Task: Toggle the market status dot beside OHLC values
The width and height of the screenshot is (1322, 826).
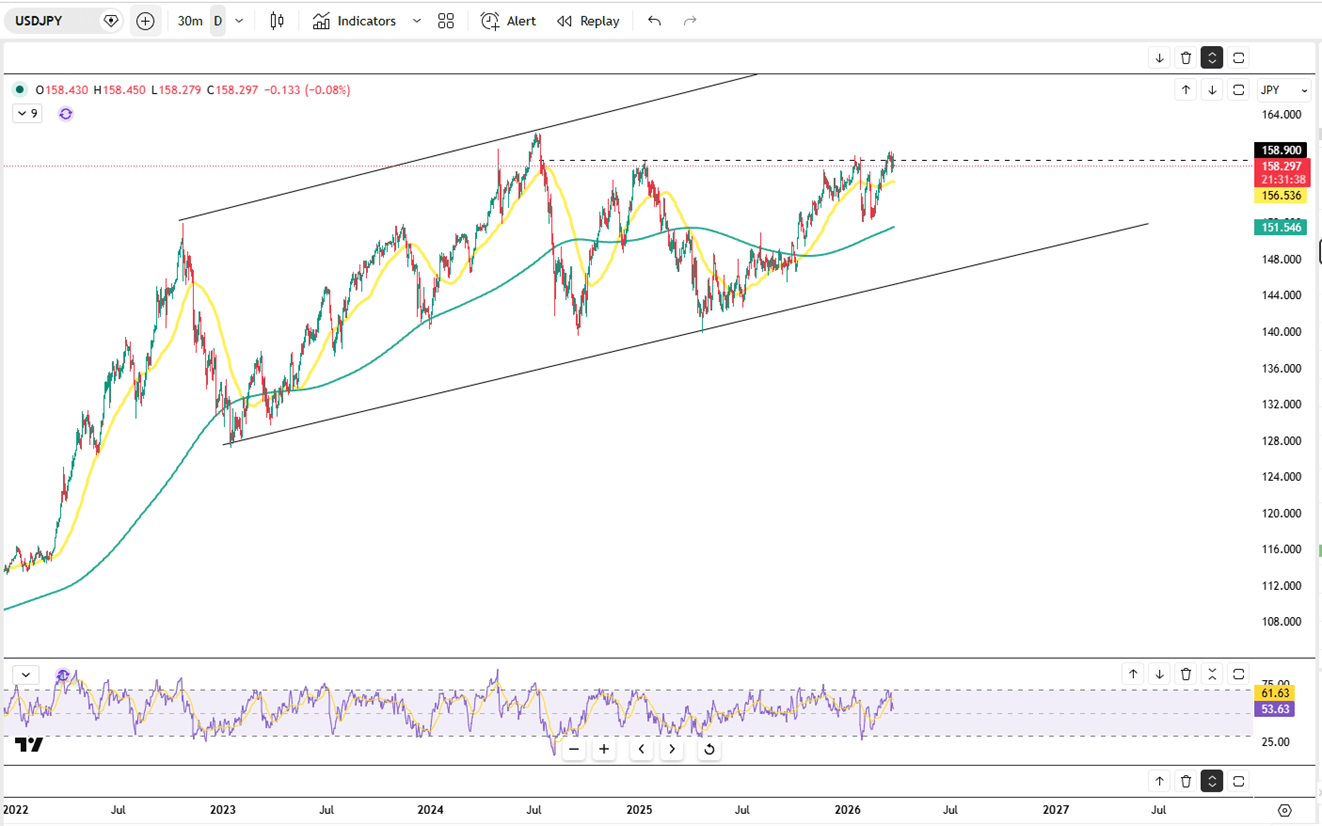Action: (20, 90)
